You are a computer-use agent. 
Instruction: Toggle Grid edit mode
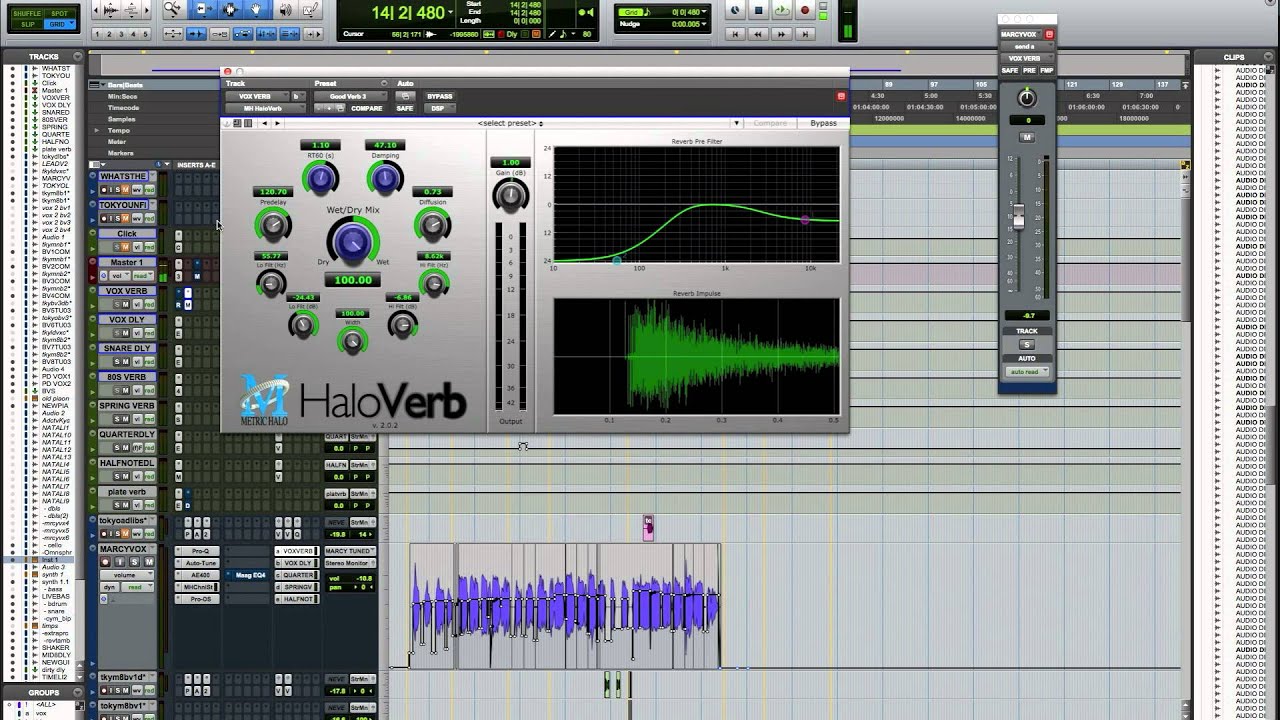(59, 24)
